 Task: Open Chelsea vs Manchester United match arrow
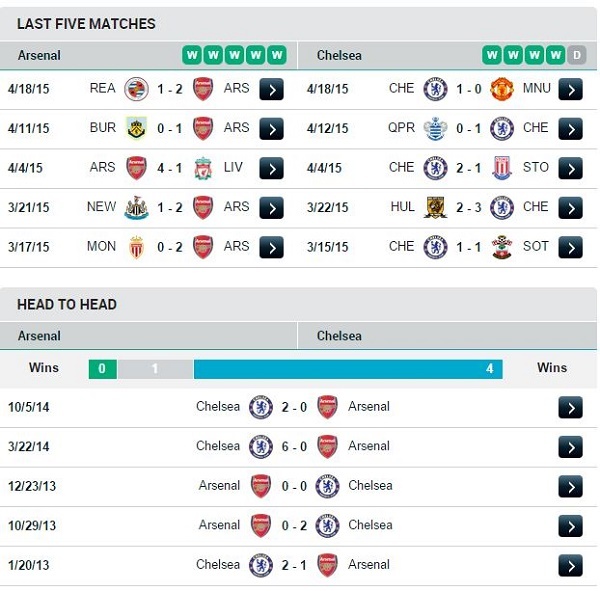(570, 90)
